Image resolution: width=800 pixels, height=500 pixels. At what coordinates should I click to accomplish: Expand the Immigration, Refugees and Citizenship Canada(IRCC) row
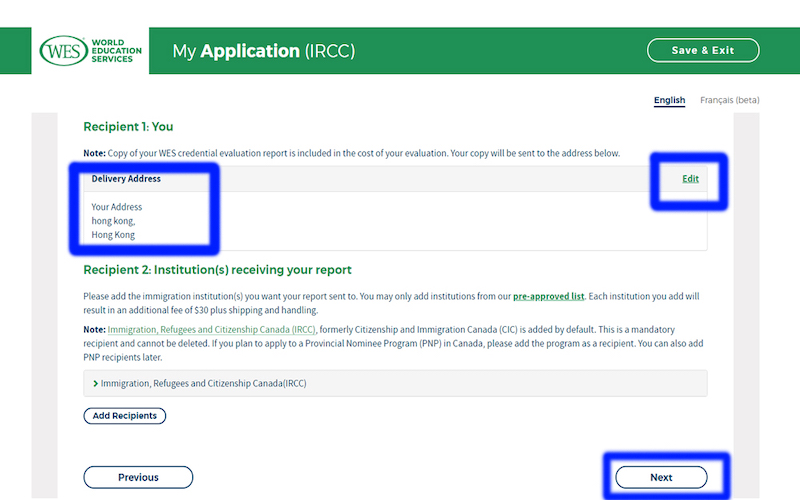(x=395, y=383)
